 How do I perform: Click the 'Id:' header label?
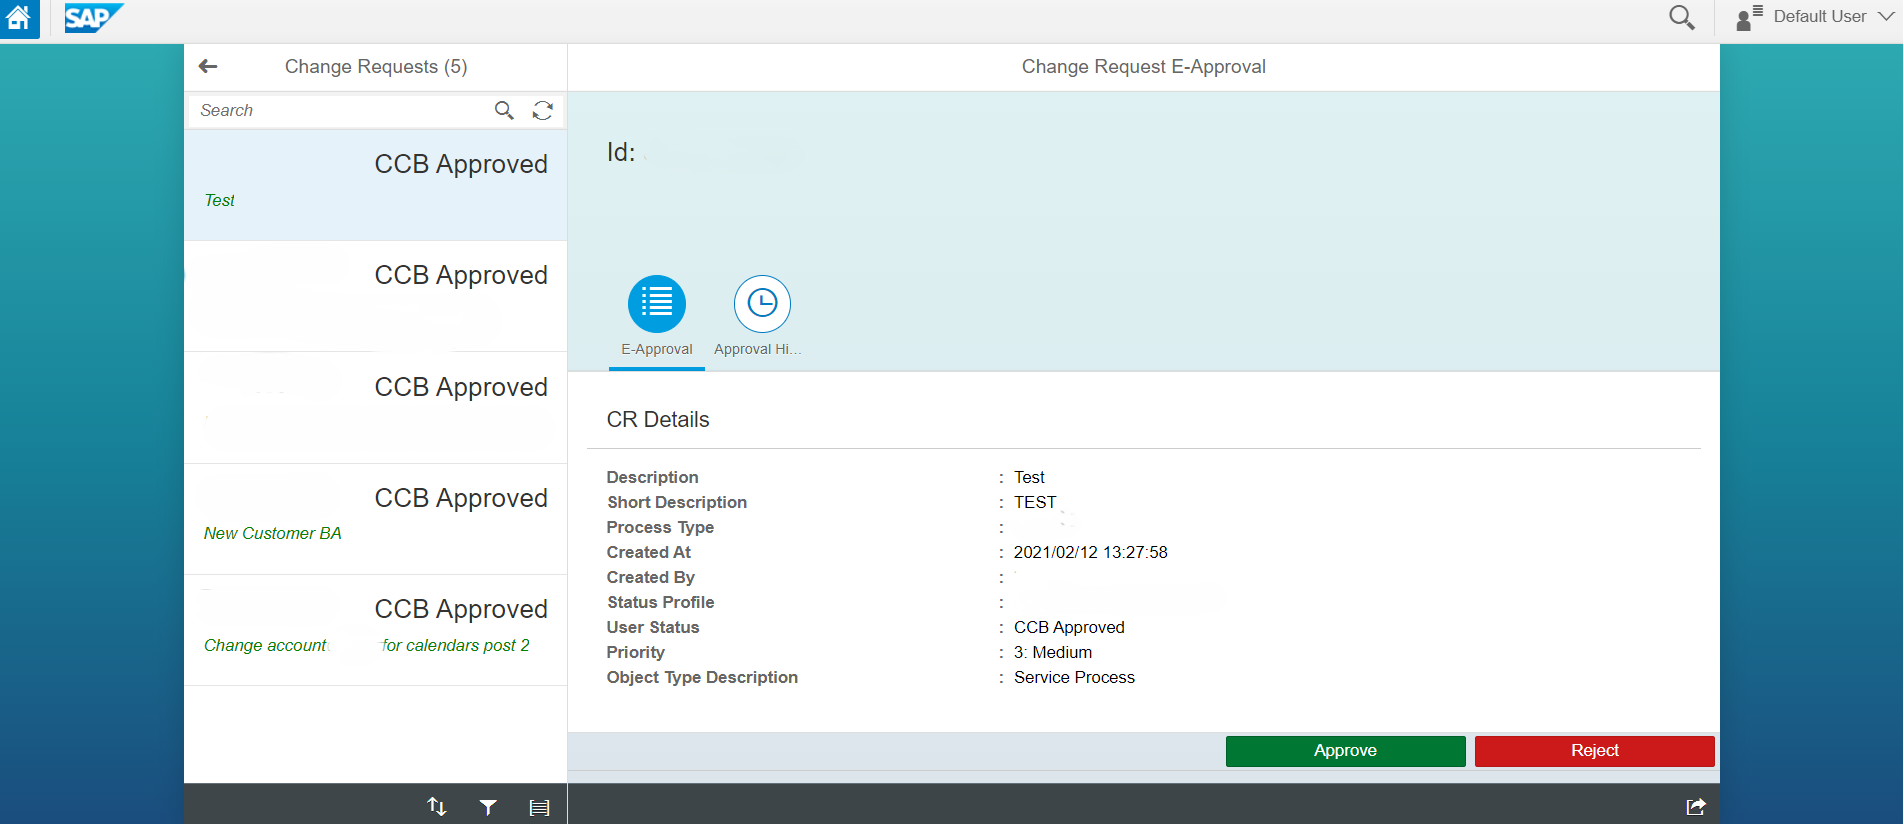pos(621,152)
